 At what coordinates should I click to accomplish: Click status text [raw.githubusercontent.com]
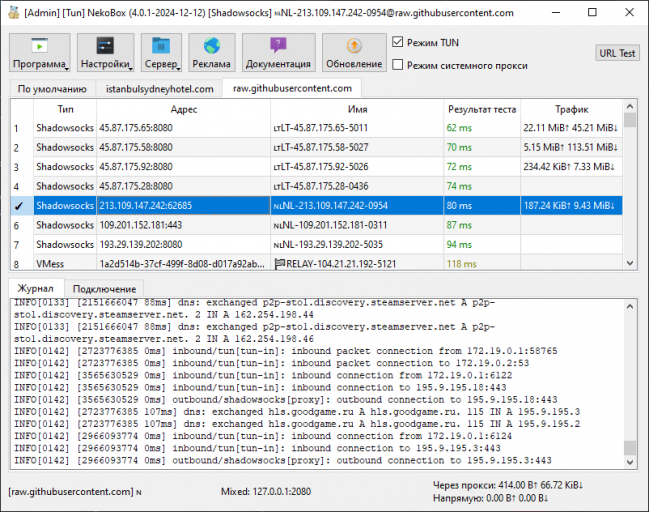tap(71, 492)
